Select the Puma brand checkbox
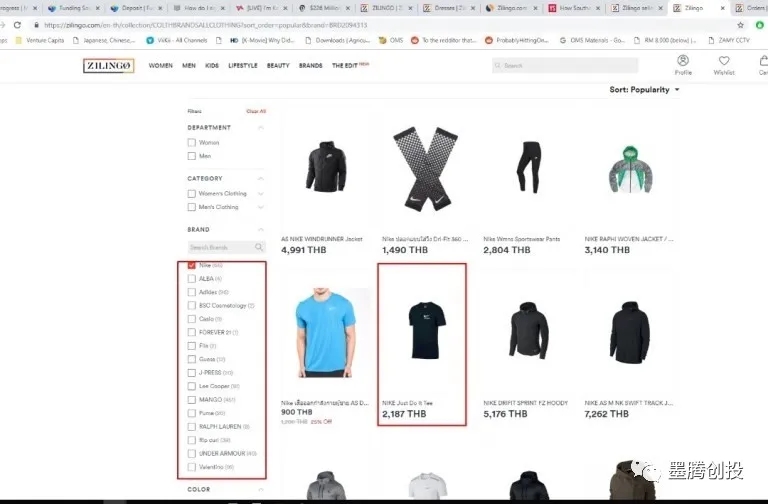 [192, 413]
